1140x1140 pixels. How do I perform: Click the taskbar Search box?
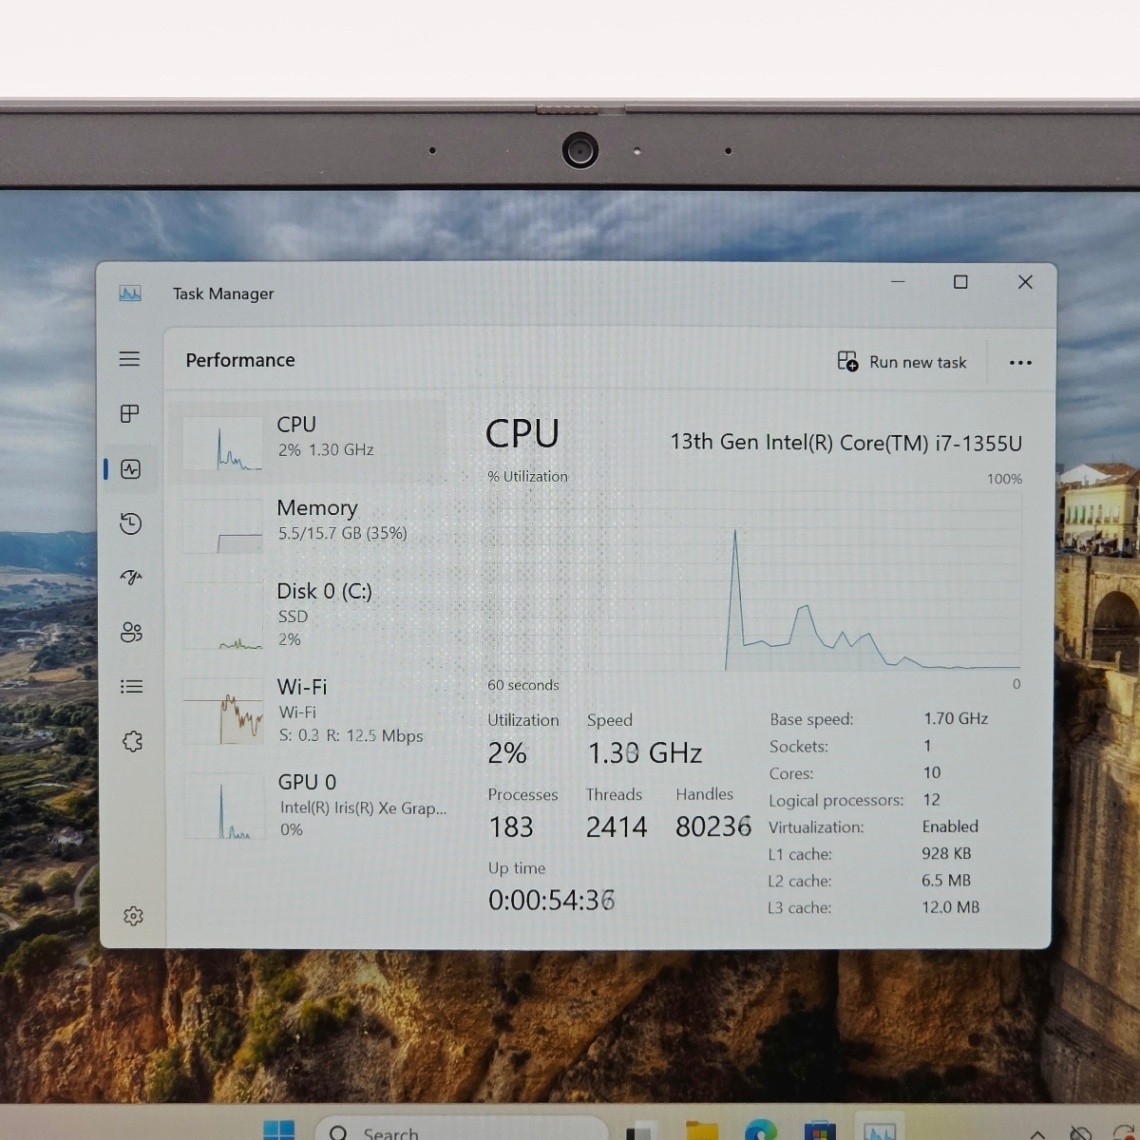[x=462, y=1130]
